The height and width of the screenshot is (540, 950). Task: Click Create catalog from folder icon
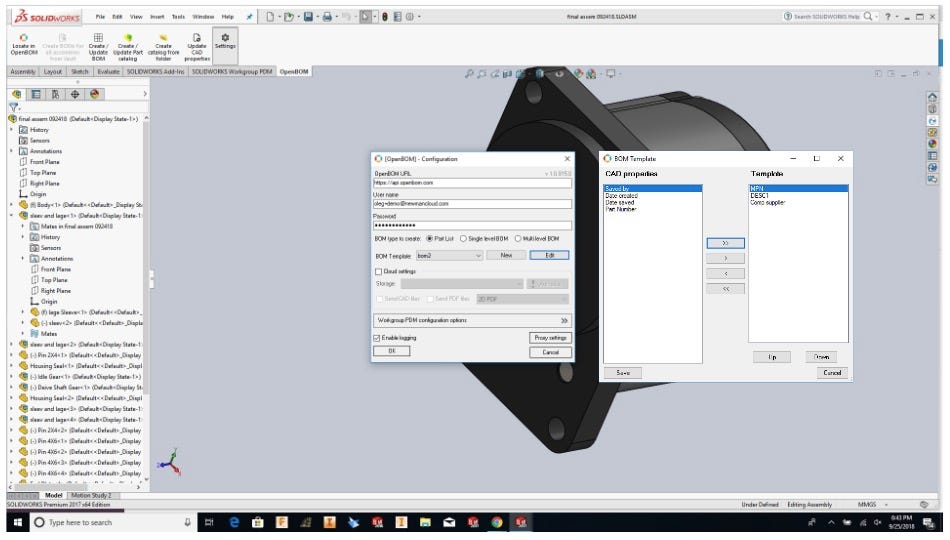[x=163, y=38]
